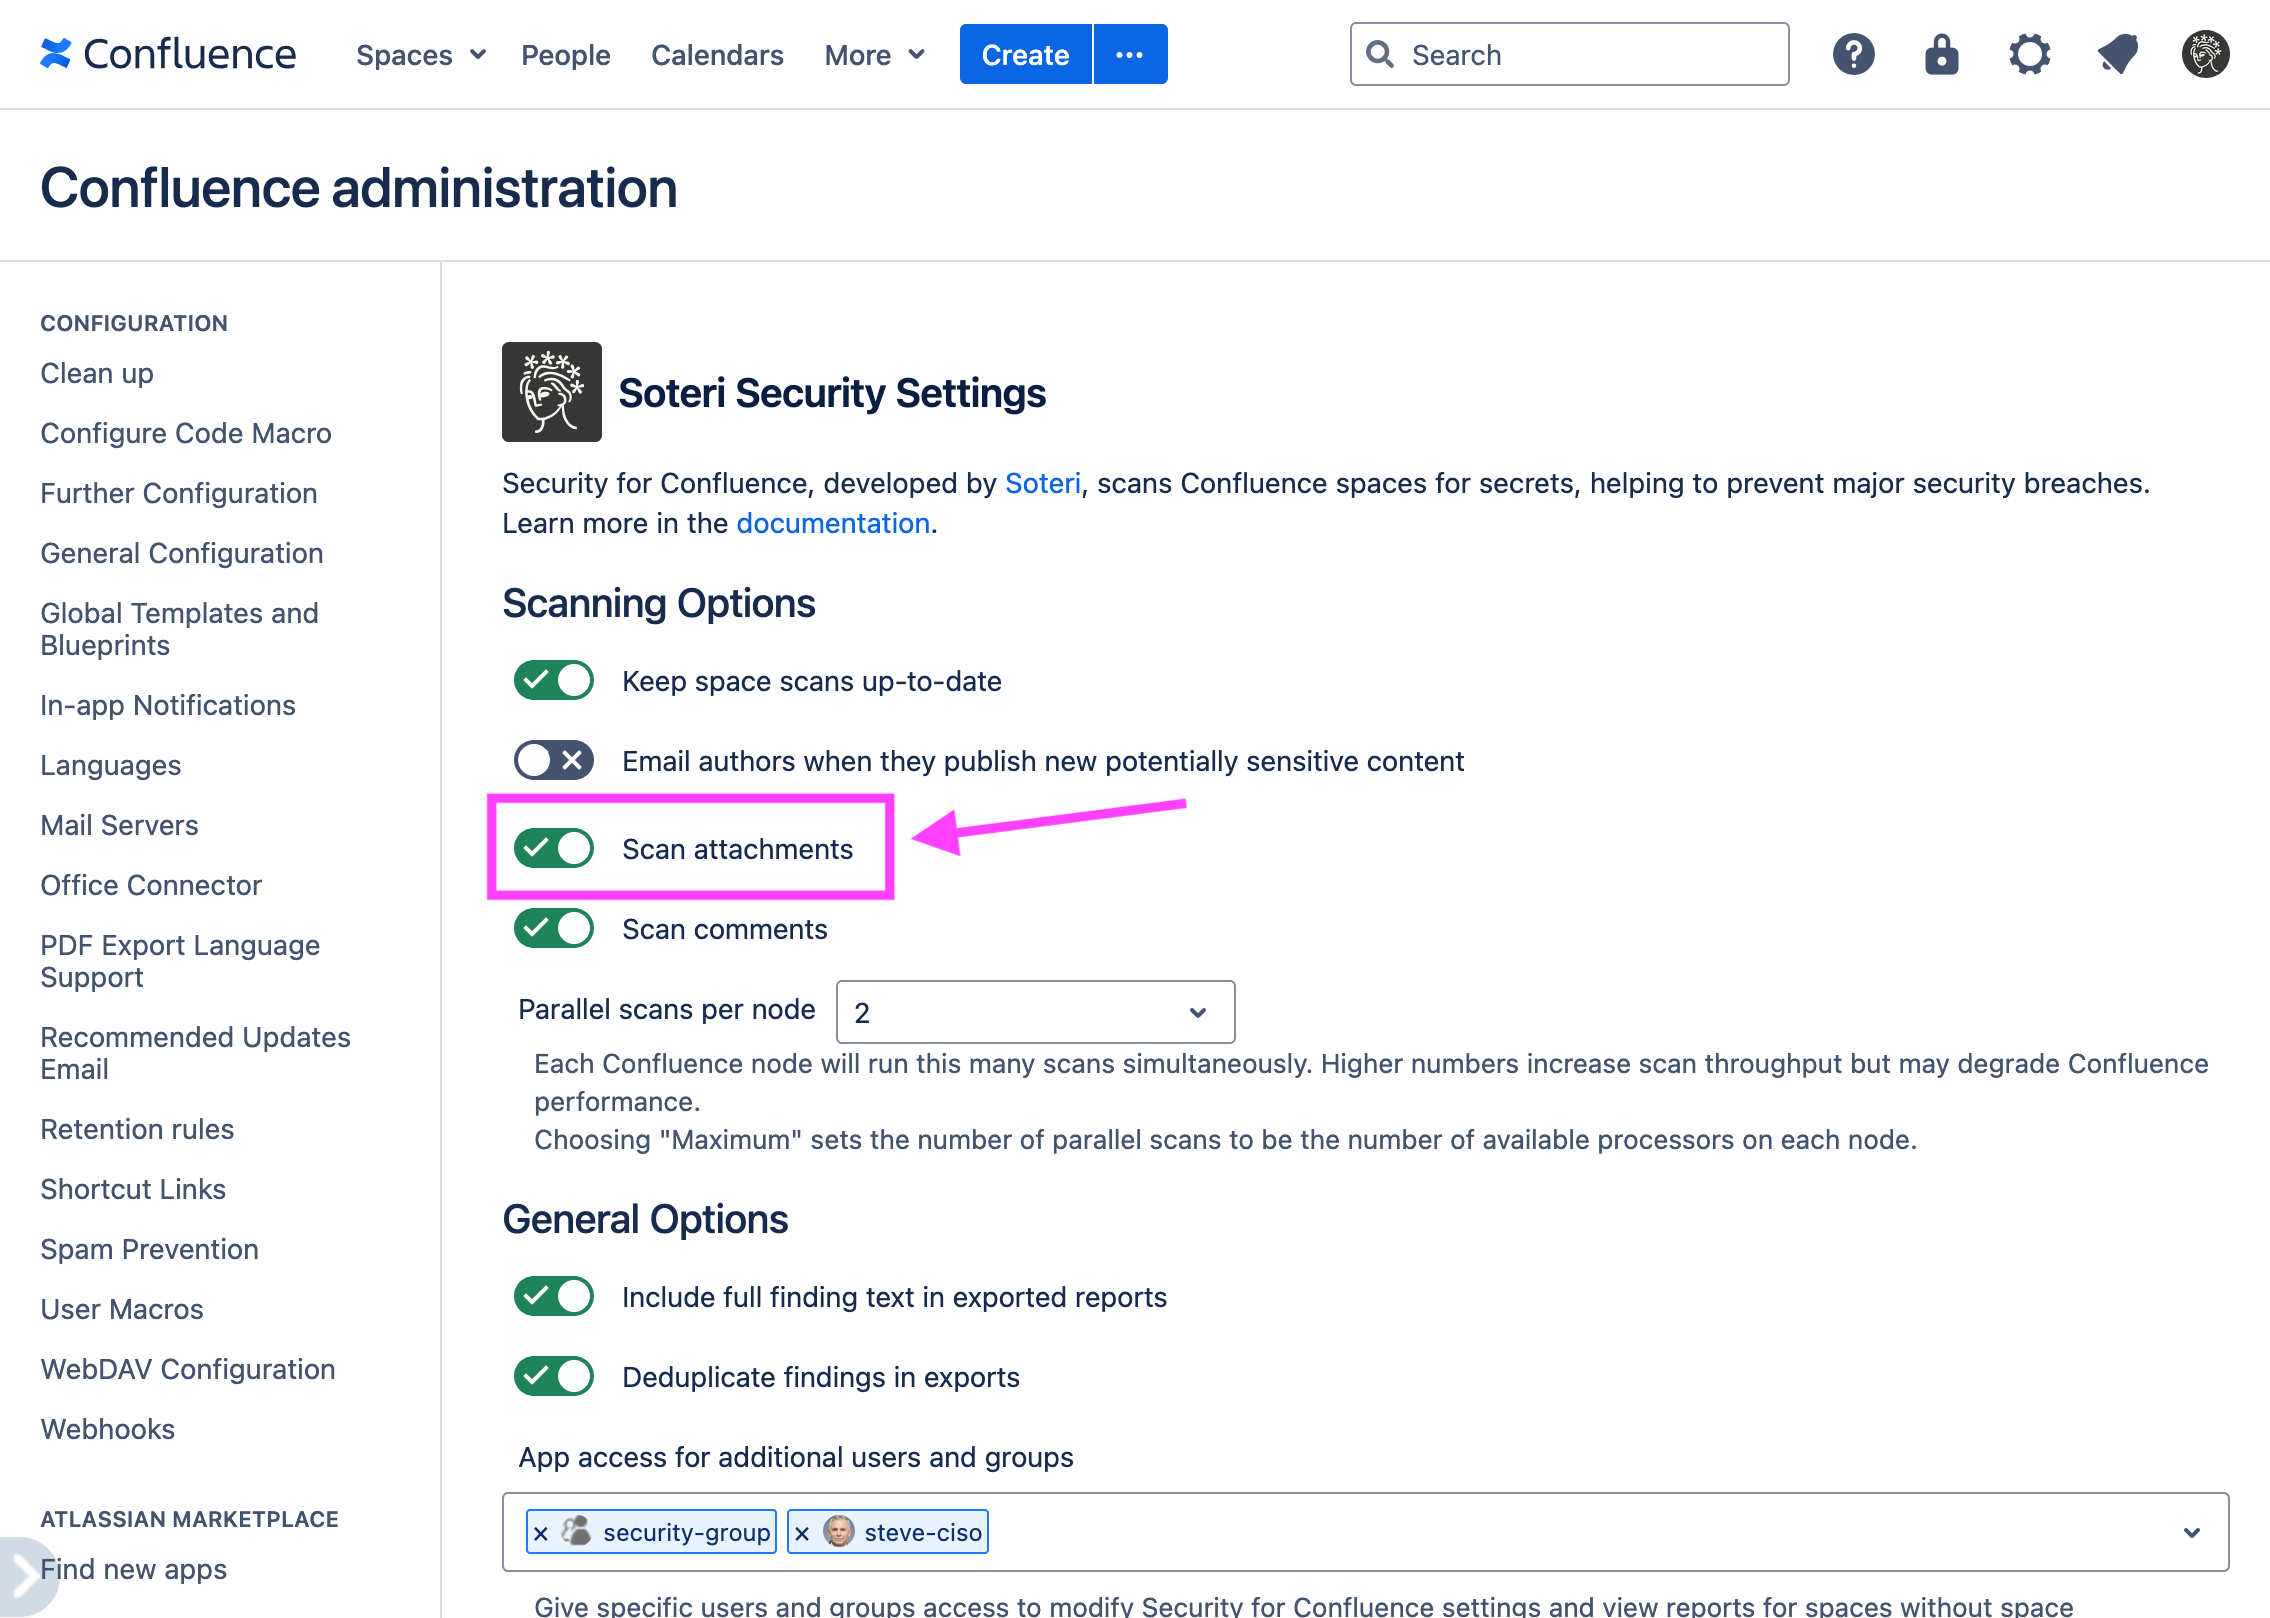This screenshot has width=2270, height=1618.
Task: Open the settings gear icon
Action: tap(2029, 54)
